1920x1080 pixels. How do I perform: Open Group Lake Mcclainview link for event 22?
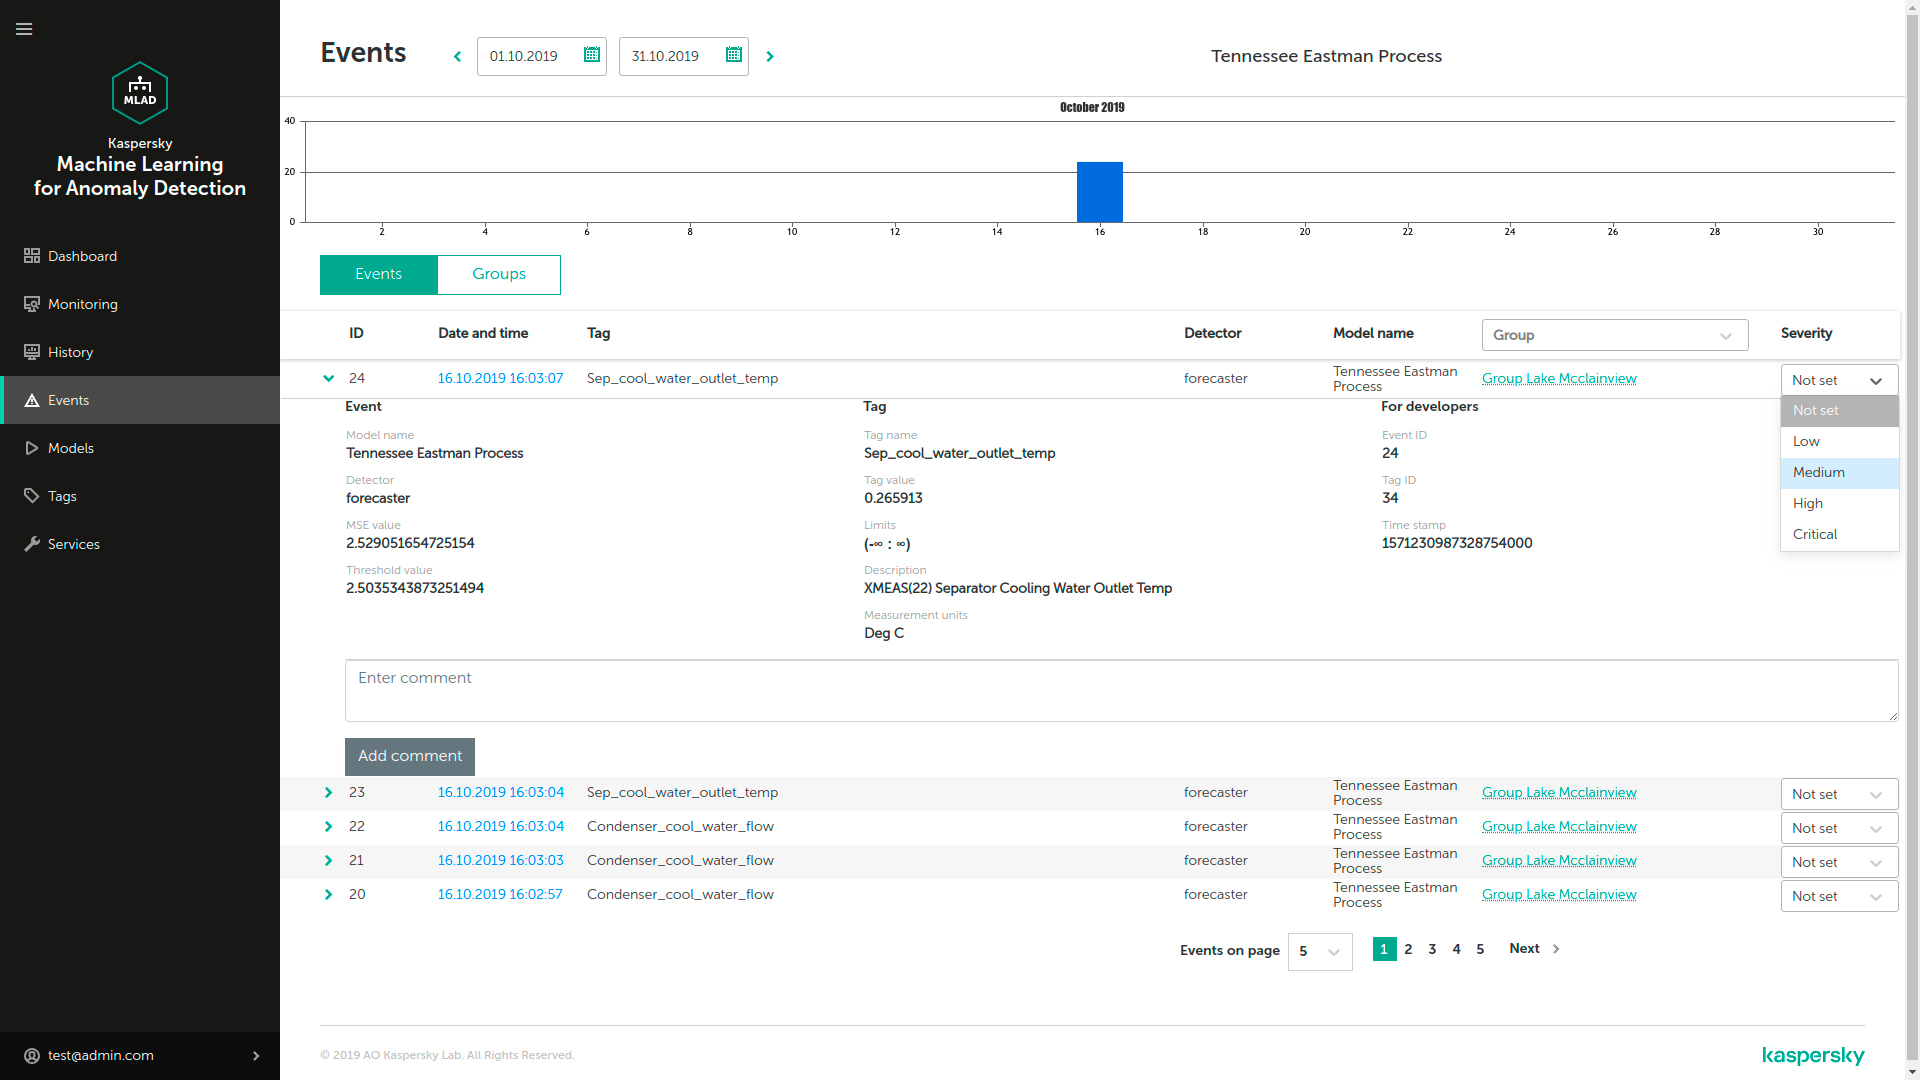point(1558,826)
